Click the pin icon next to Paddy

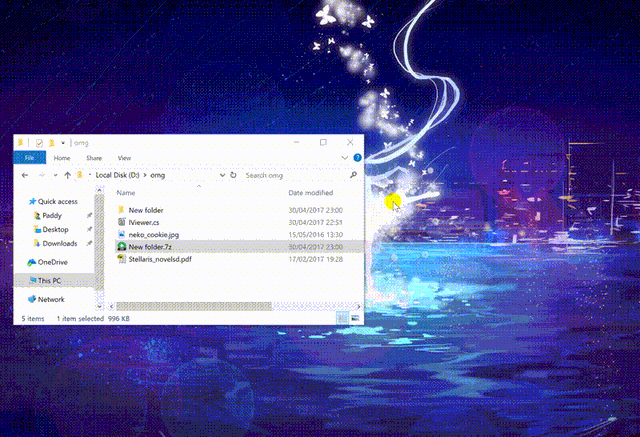[89, 215]
